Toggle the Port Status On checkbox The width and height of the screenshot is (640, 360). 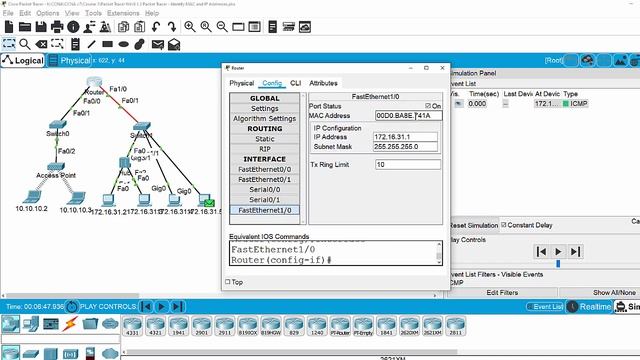tap(428, 106)
